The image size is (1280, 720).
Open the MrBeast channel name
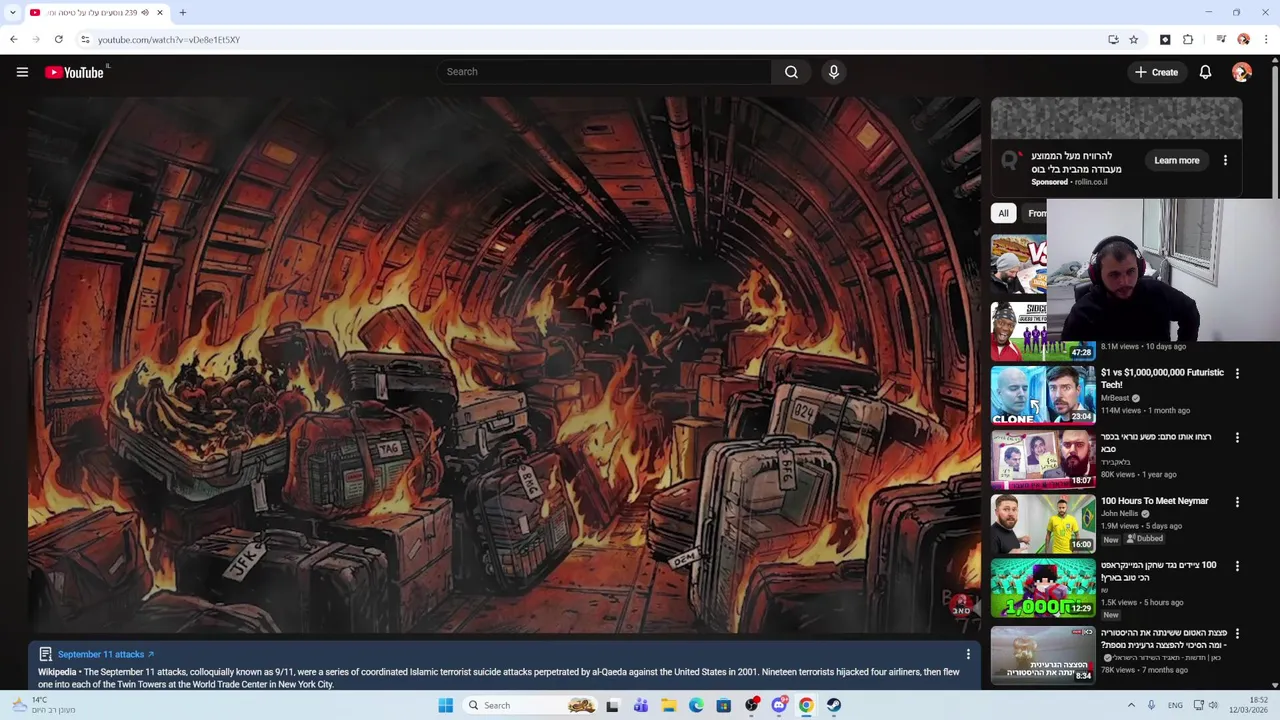(1115, 398)
